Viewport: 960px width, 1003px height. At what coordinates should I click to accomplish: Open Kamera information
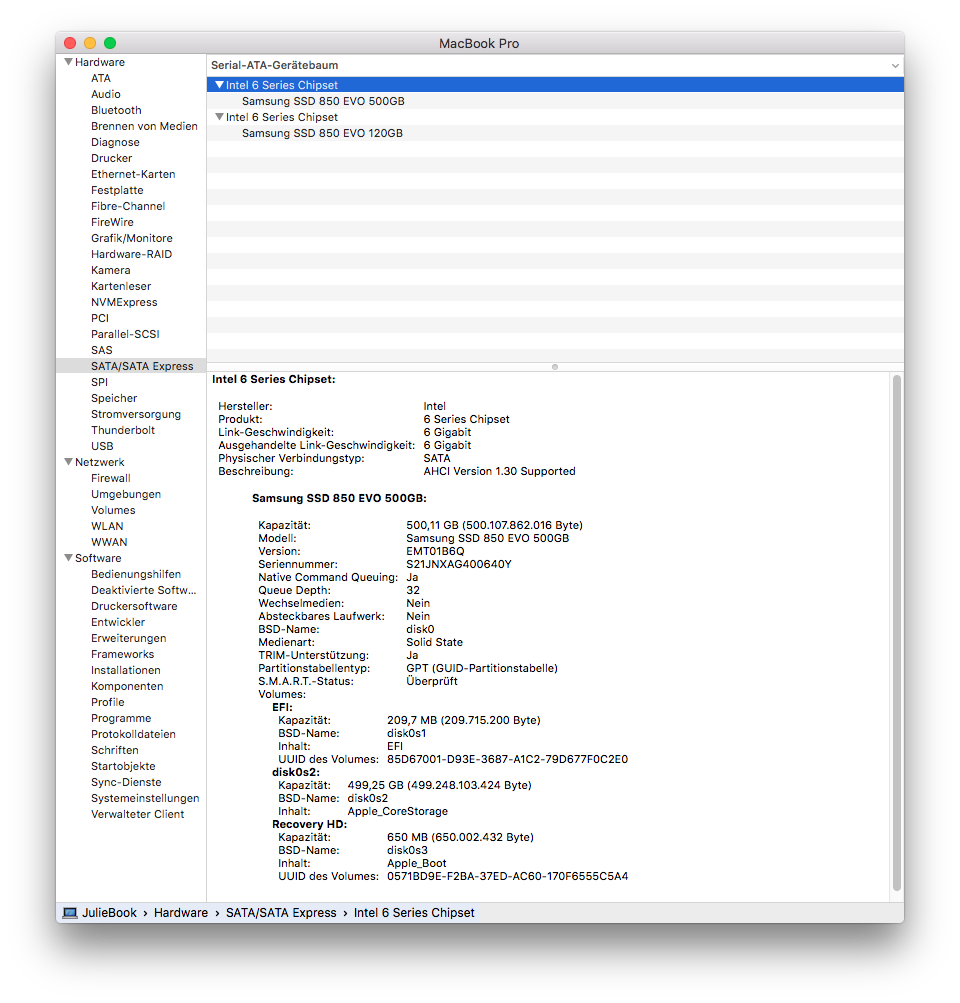[111, 270]
